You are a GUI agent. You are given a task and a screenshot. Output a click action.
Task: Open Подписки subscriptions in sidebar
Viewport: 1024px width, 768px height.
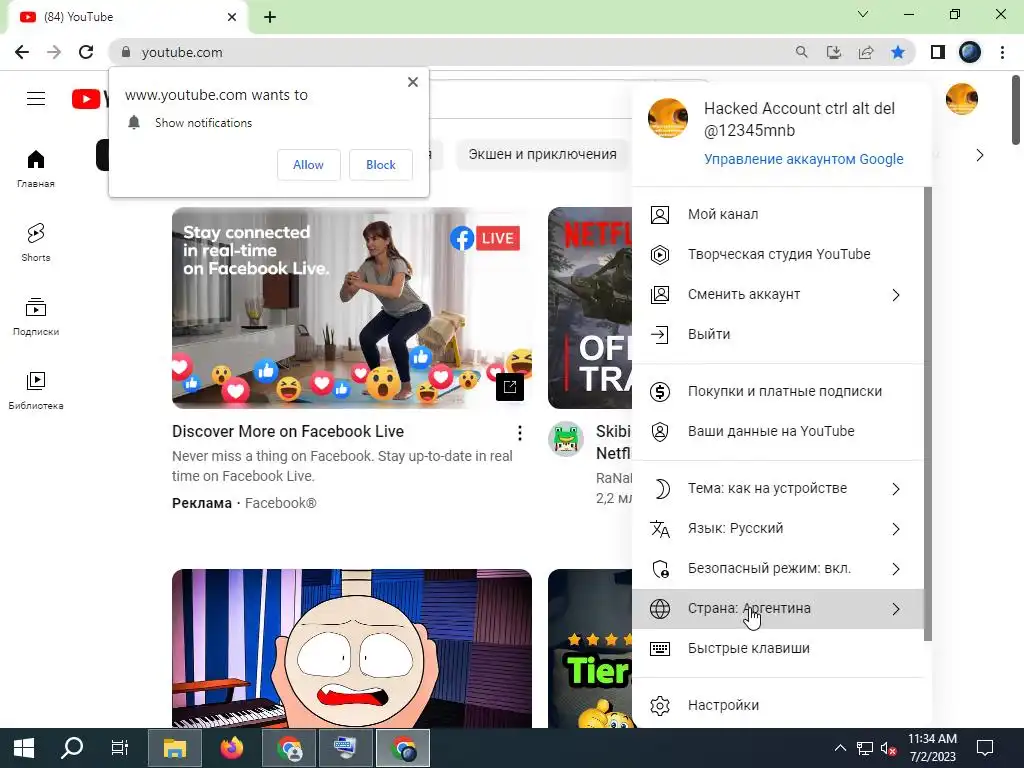36,317
